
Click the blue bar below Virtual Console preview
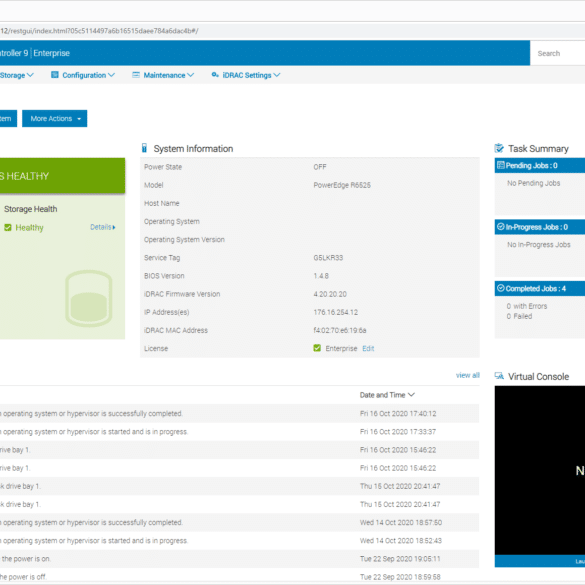[539, 561]
